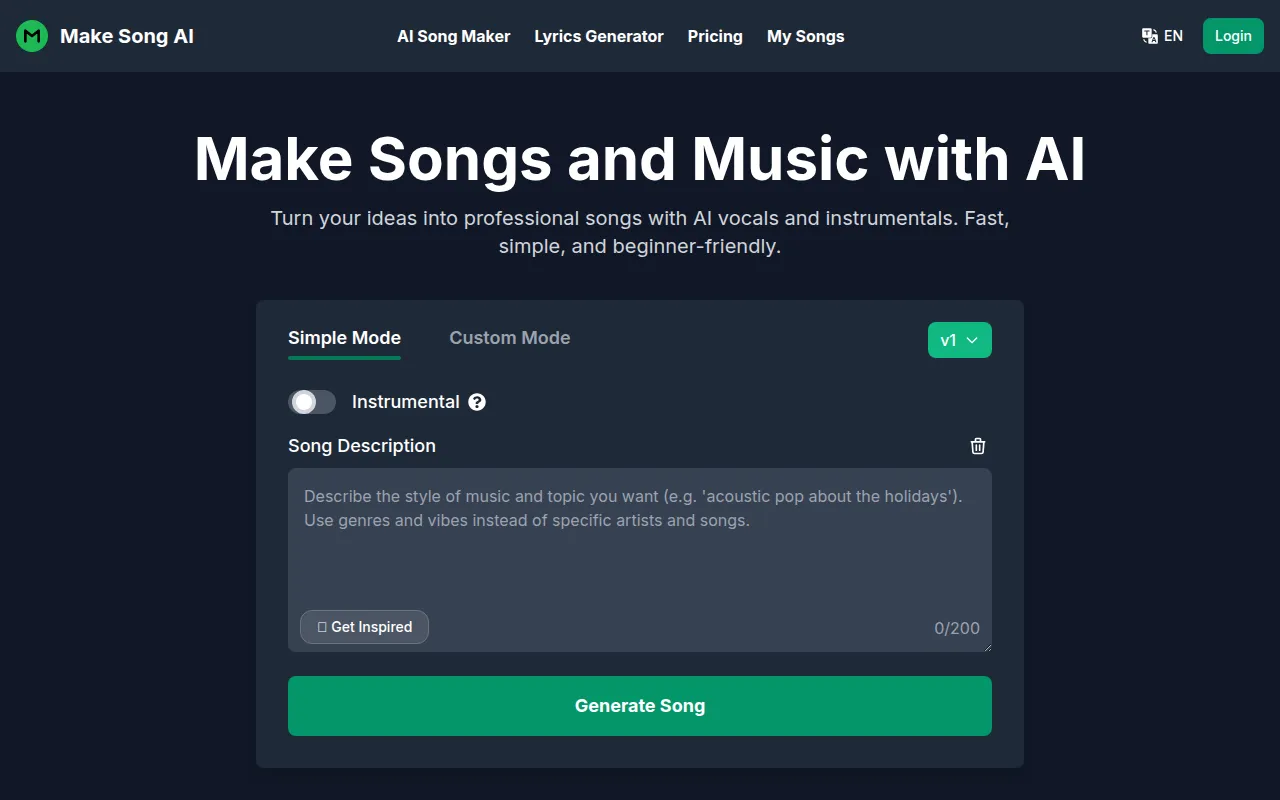This screenshot has width=1280, height=800.
Task: Click the Make Song AI logo icon
Action: 32,36
